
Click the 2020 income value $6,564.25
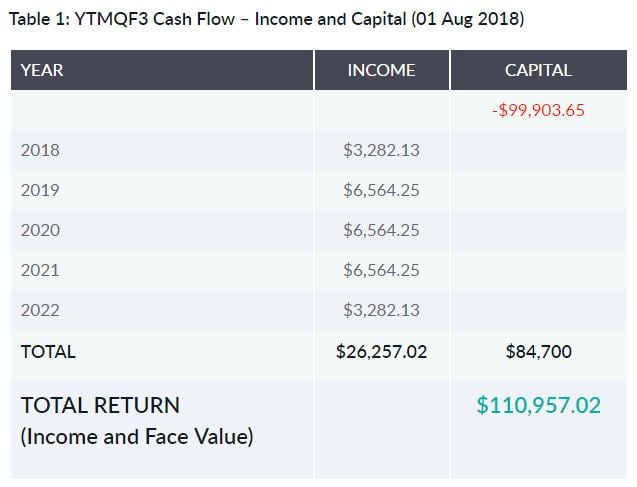(x=381, y=230)
